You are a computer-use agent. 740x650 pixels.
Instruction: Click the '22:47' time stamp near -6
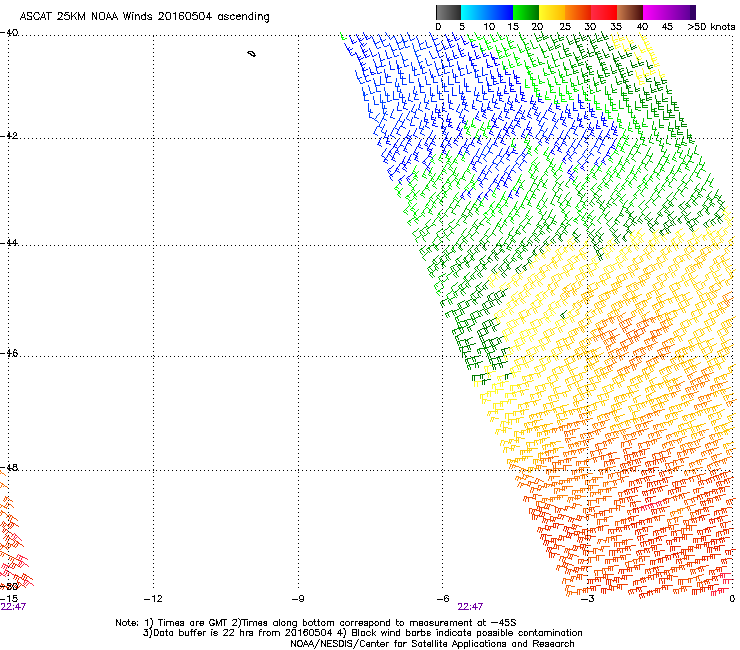pos(470,607)
